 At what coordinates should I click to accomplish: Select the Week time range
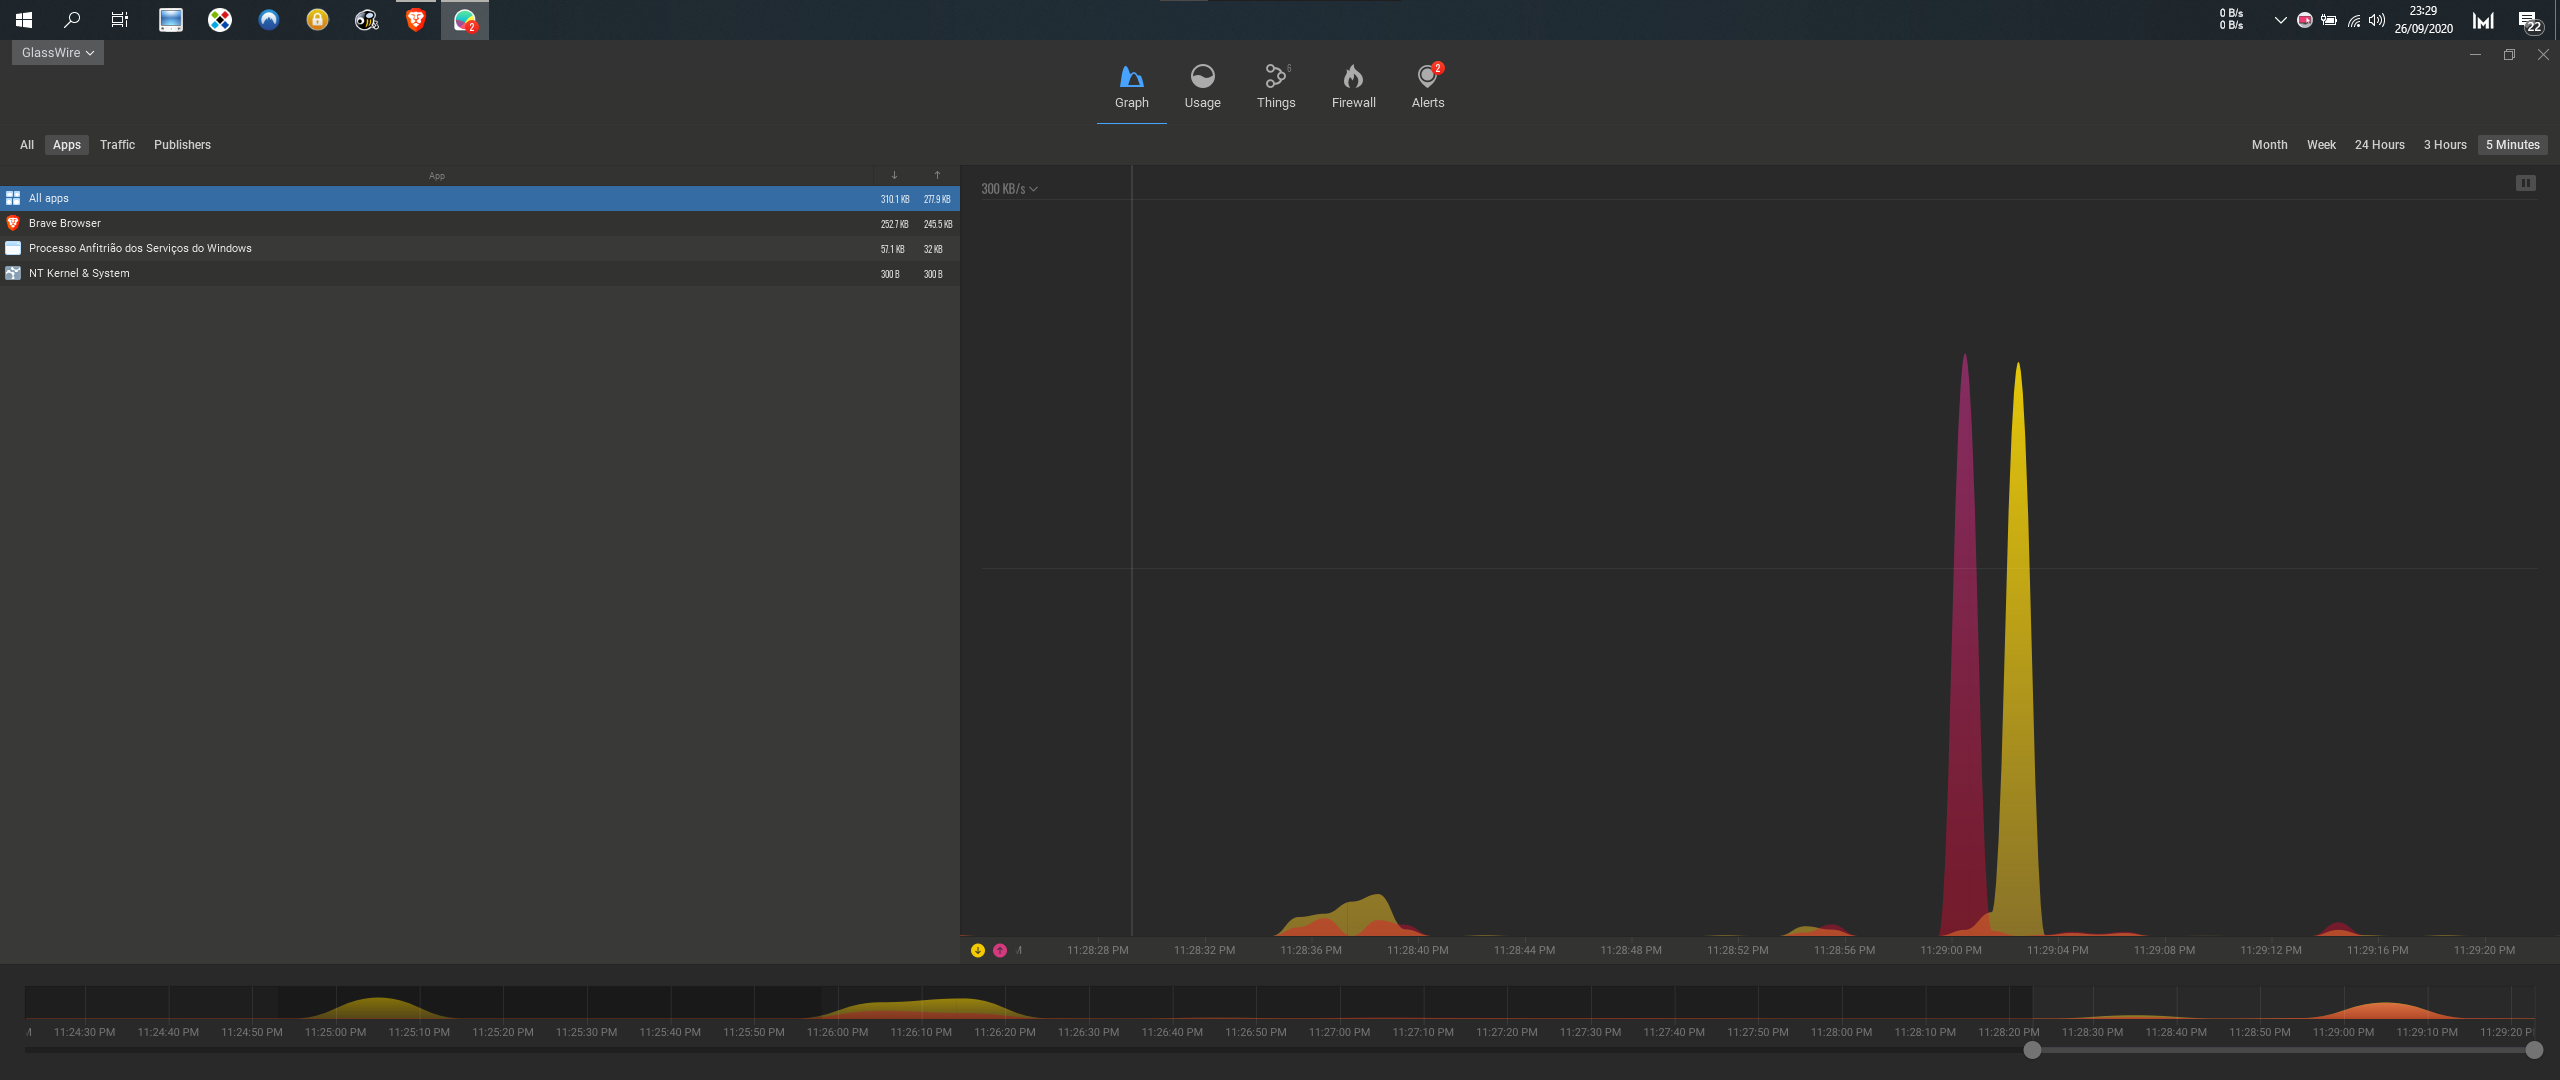click(2321, 145)
